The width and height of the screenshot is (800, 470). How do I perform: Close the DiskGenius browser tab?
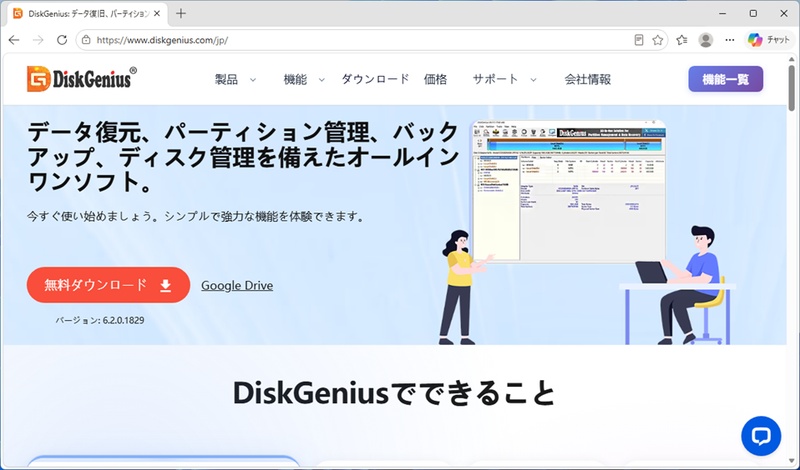coord(157,14)
